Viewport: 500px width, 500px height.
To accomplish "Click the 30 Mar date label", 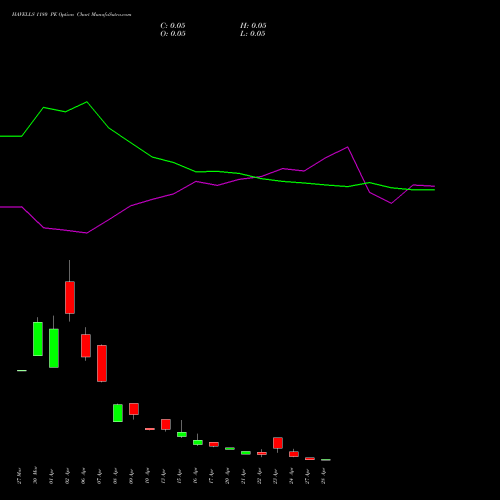I will point(36,476).
